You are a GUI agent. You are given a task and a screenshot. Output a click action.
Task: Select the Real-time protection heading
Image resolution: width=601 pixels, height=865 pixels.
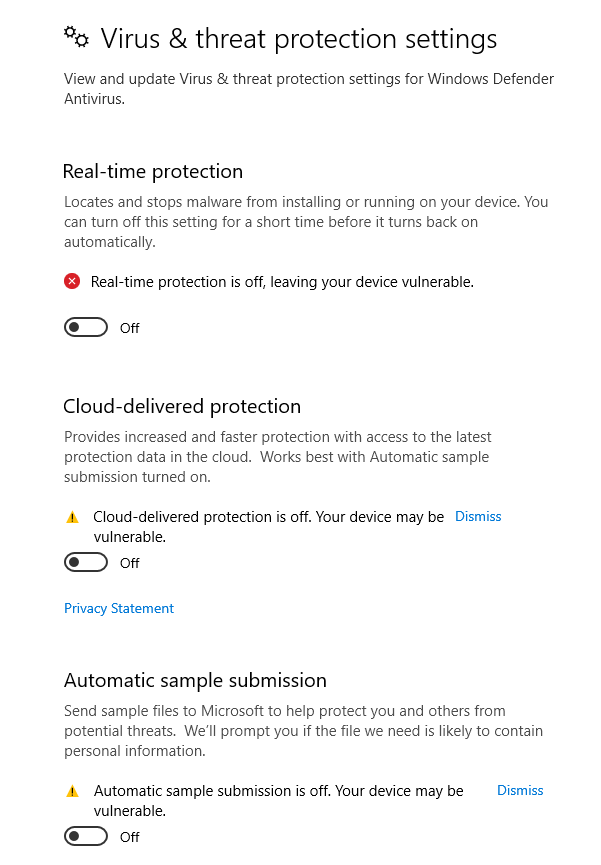click(153, 171)
